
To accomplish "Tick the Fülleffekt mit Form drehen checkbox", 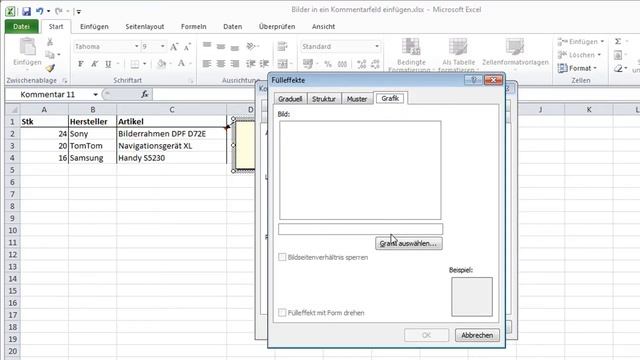I will (282, 313).
